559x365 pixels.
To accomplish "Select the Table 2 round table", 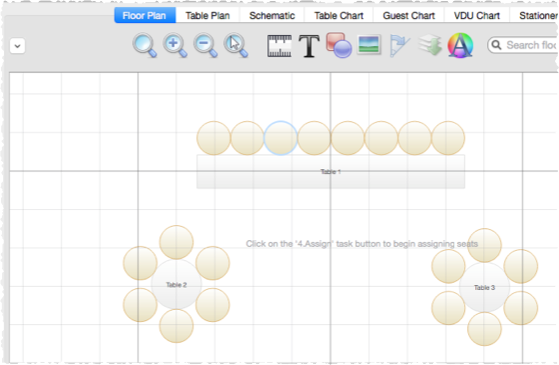I will (x=176, y=284).
